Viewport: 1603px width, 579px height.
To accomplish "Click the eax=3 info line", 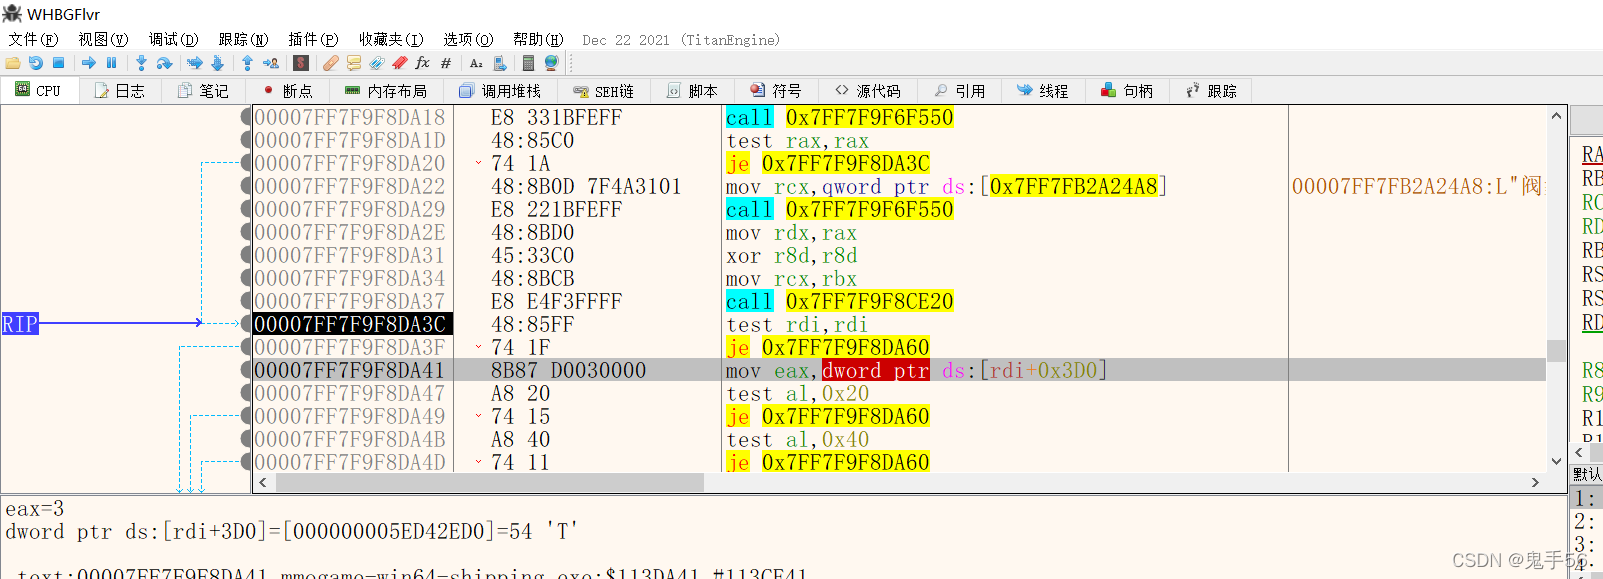I will (35, 509).
